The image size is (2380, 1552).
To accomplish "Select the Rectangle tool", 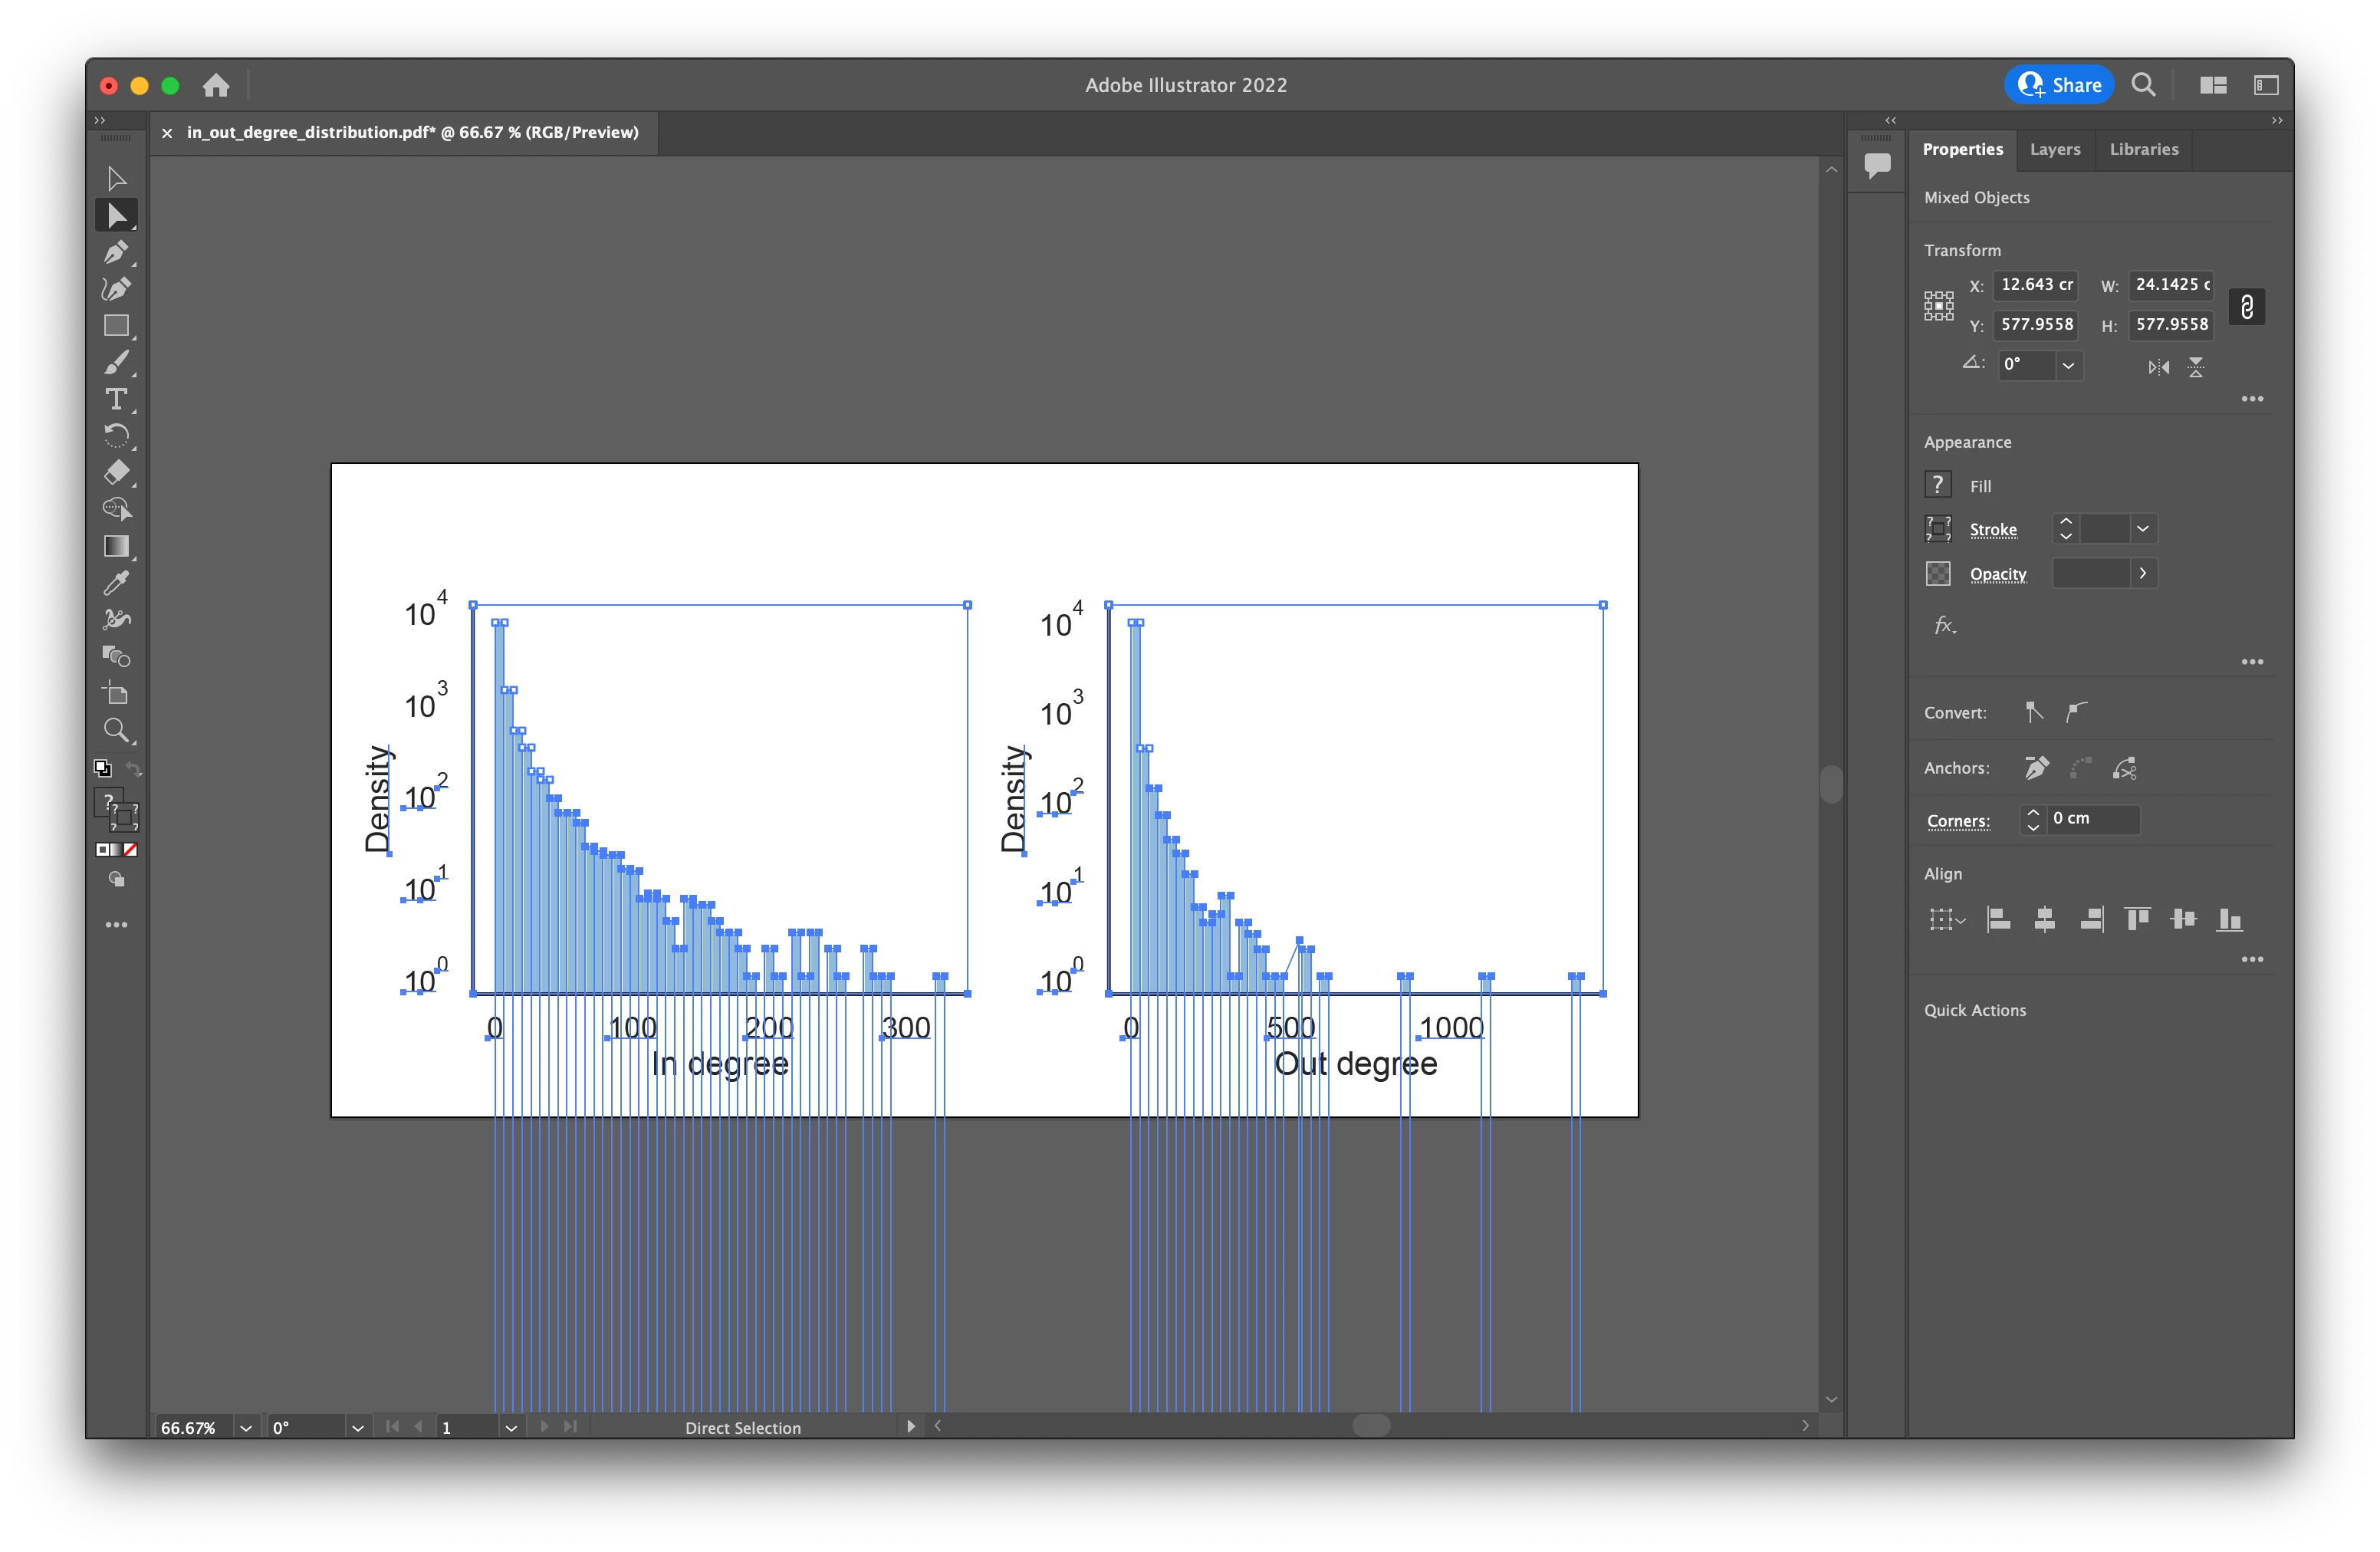I will point(116,326).
